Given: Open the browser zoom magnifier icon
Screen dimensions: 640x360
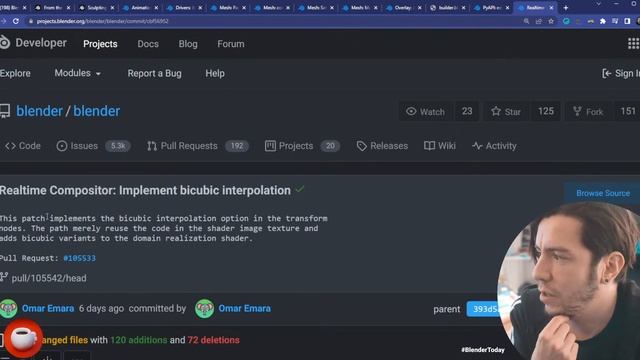Looking at the screenshot, I should [x=526, y=21].
